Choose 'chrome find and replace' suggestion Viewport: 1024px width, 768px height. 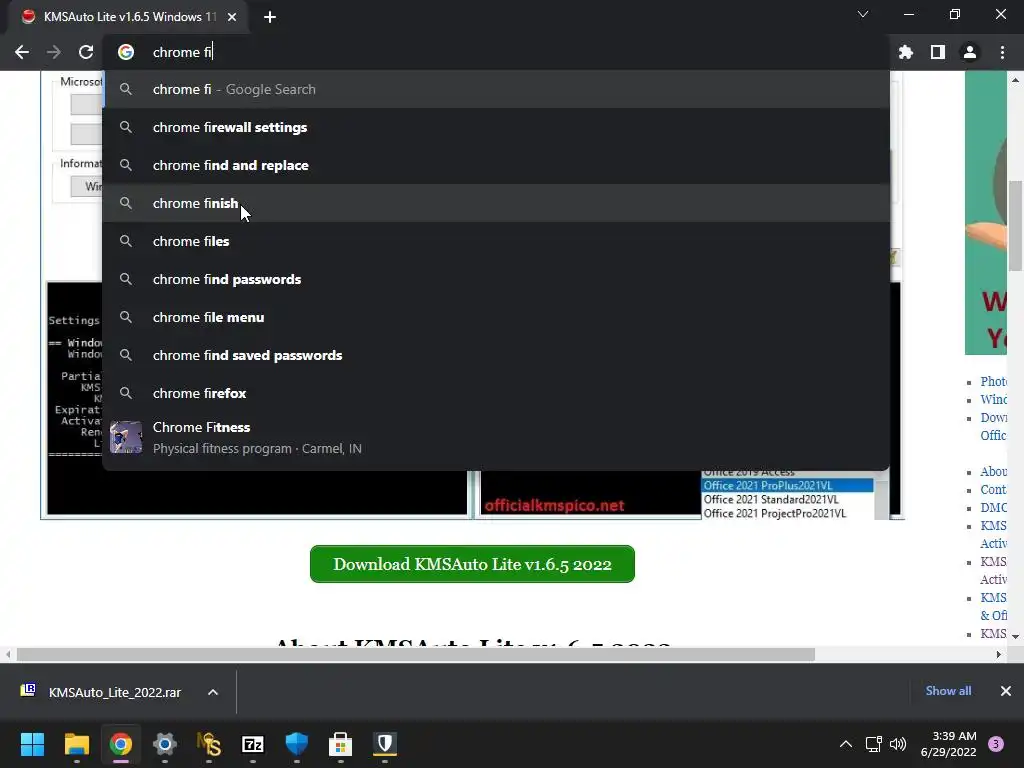[x=496, y=165]
